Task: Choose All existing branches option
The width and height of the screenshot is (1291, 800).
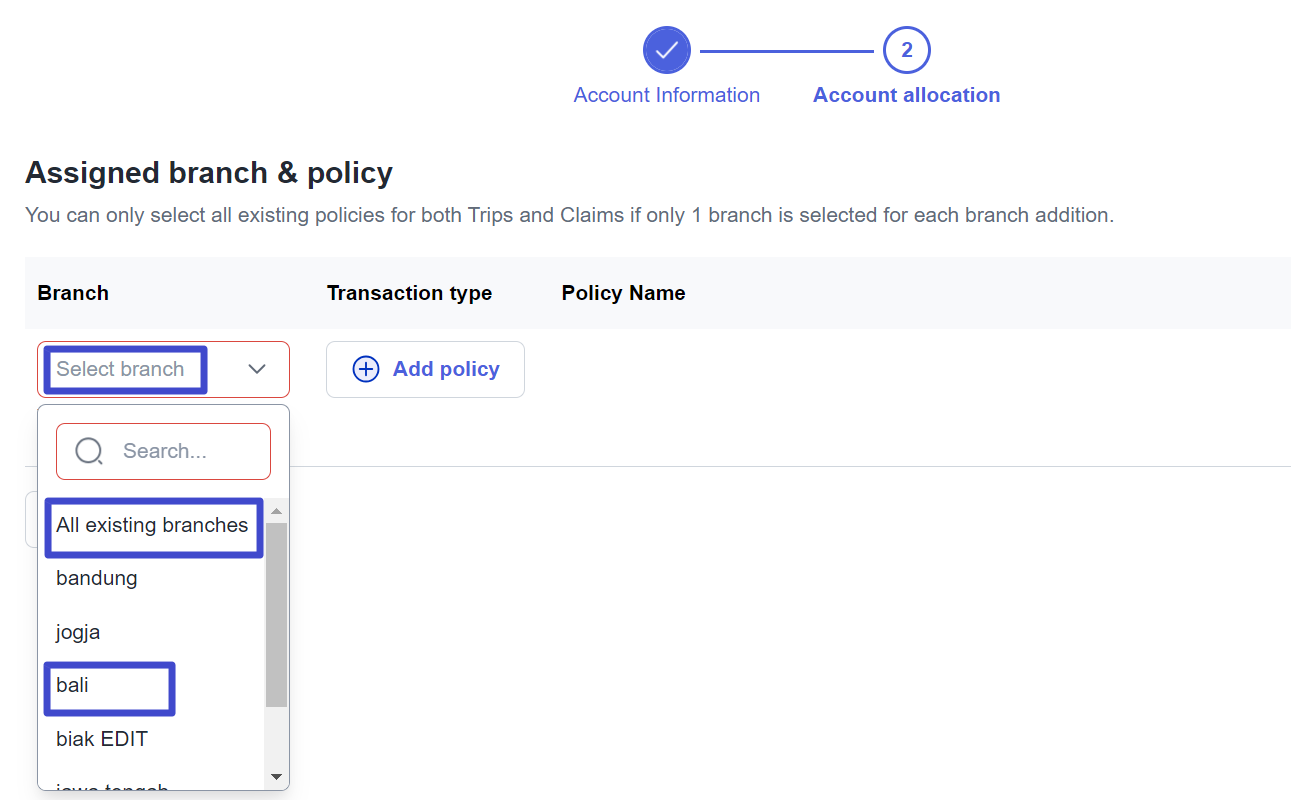Action: (152, 525)
